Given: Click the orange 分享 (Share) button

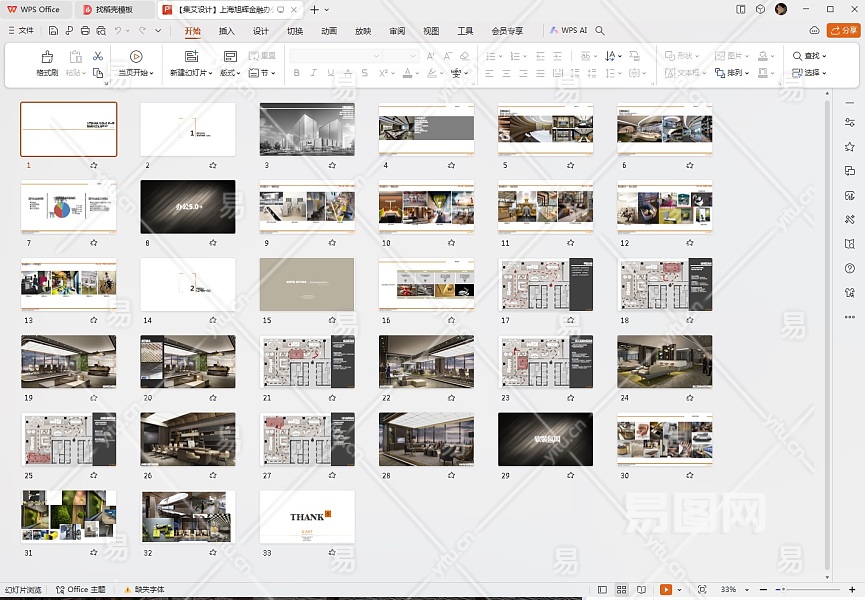Looking at the screenshot, I should [x=843, y=31].
